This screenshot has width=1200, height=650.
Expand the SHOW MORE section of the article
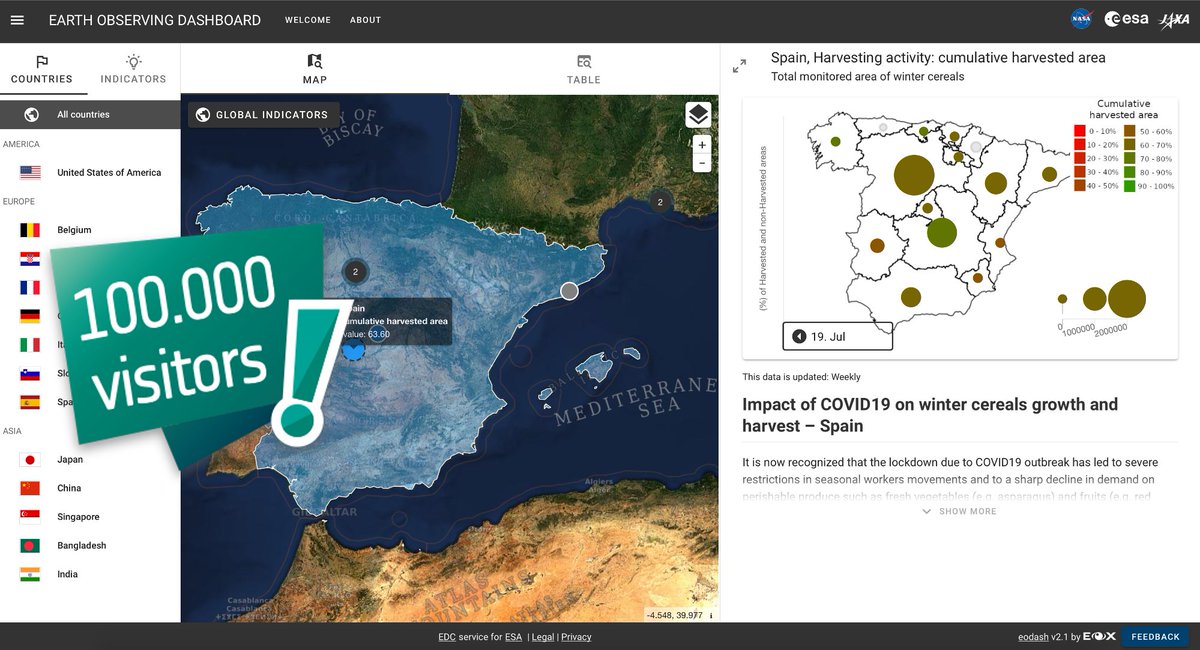[958, 511]
